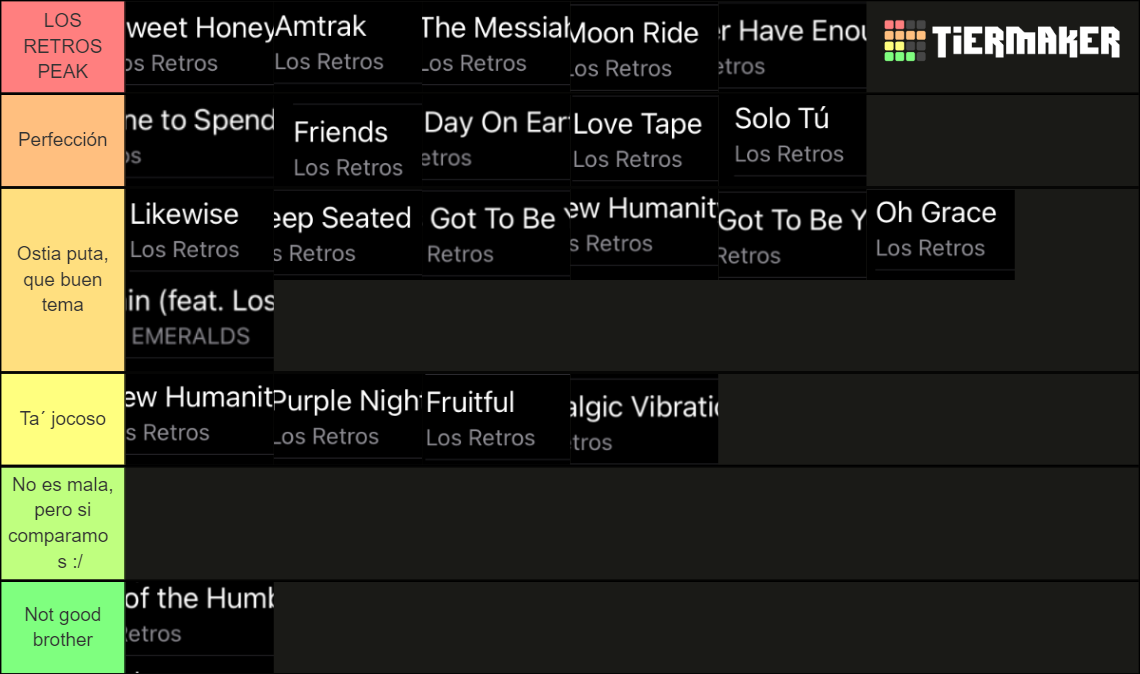1140x674 pixels.
Task: Select the EMERALDS feat. Los Retros tile
Action: tap(199, 318)
